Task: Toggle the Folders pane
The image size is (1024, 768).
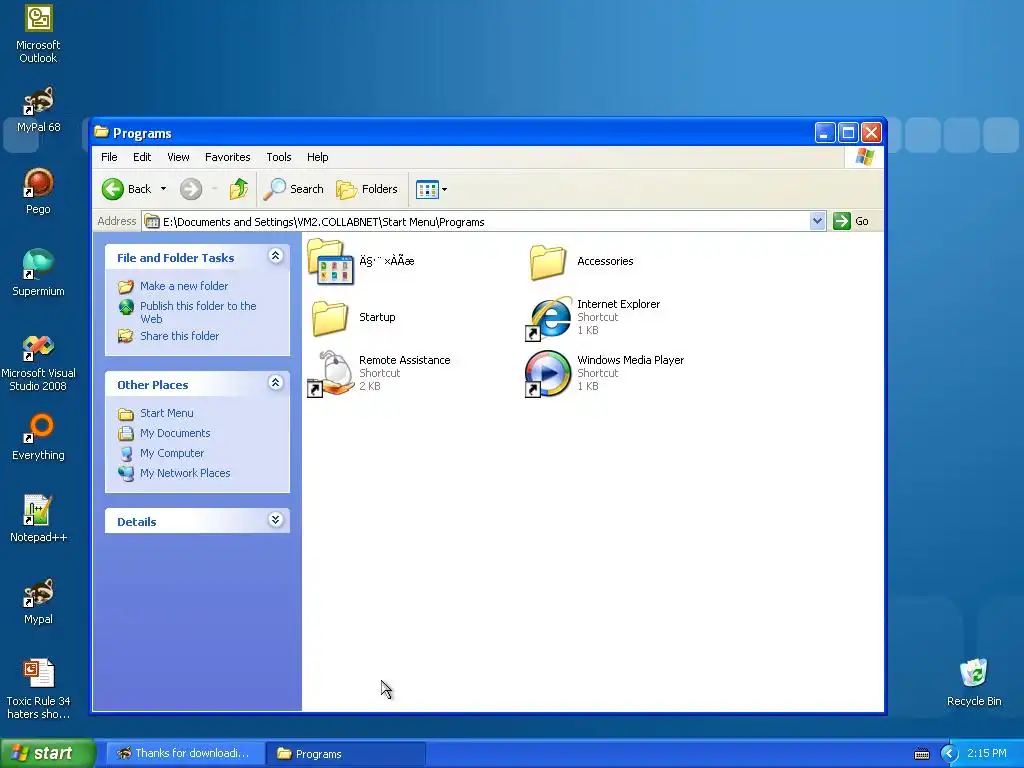Action: [x=367, y=189]
